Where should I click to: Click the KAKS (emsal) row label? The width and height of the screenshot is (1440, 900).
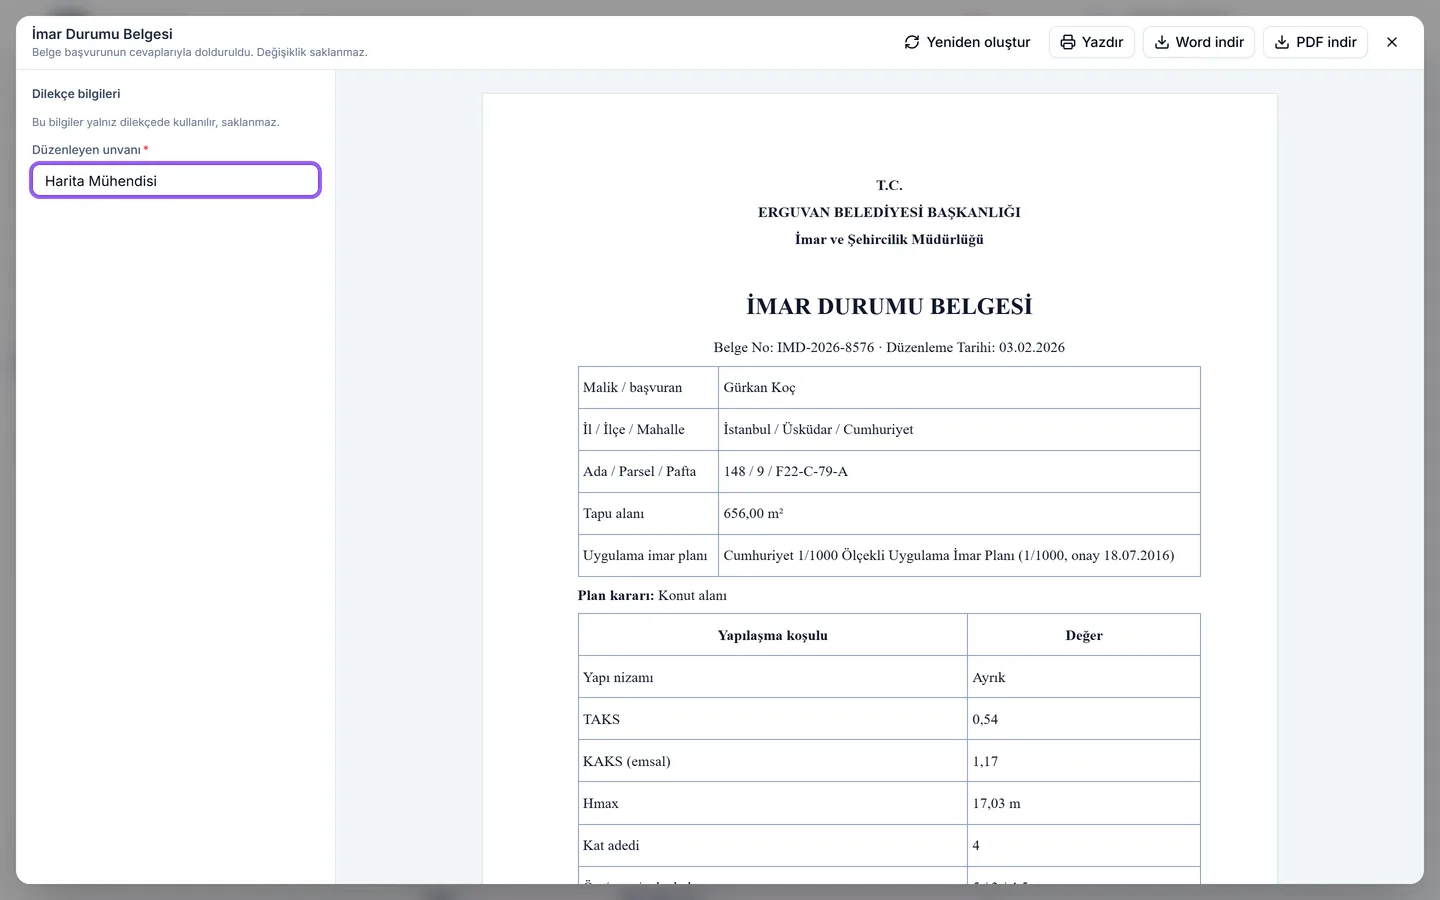pyautogui.click(x=627, y=762)
